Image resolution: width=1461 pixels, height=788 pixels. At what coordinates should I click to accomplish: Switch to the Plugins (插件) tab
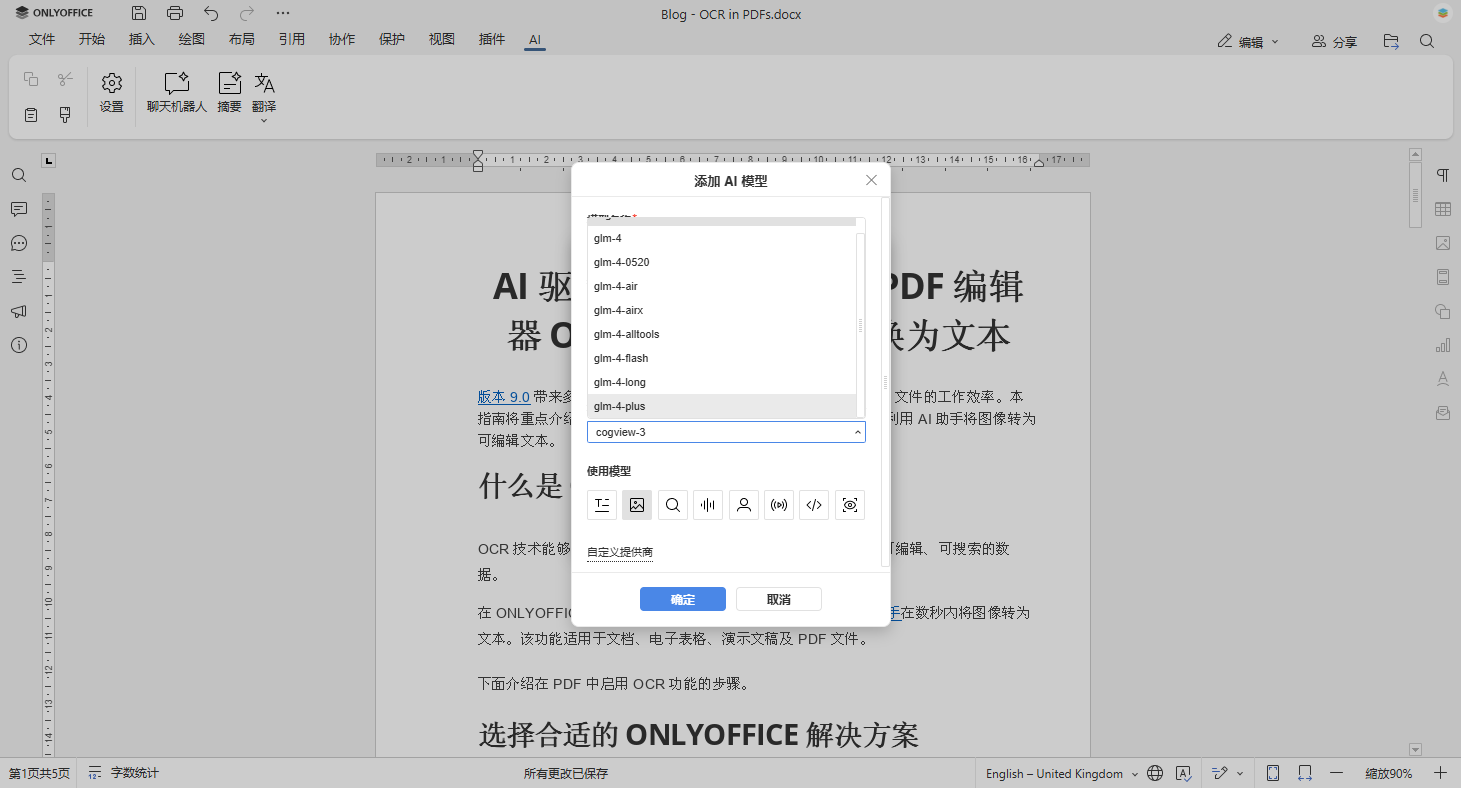tap(492, 39)
